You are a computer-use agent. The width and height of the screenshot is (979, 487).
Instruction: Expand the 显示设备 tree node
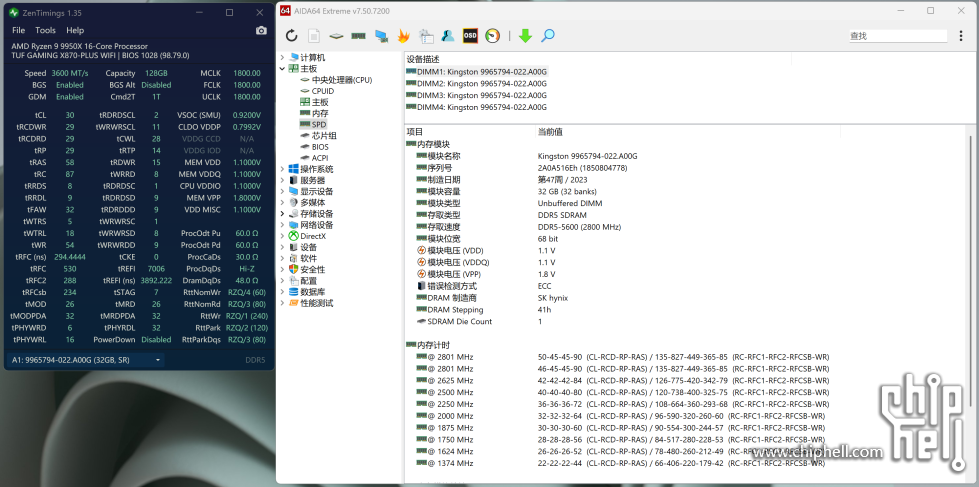pos(283,192)
